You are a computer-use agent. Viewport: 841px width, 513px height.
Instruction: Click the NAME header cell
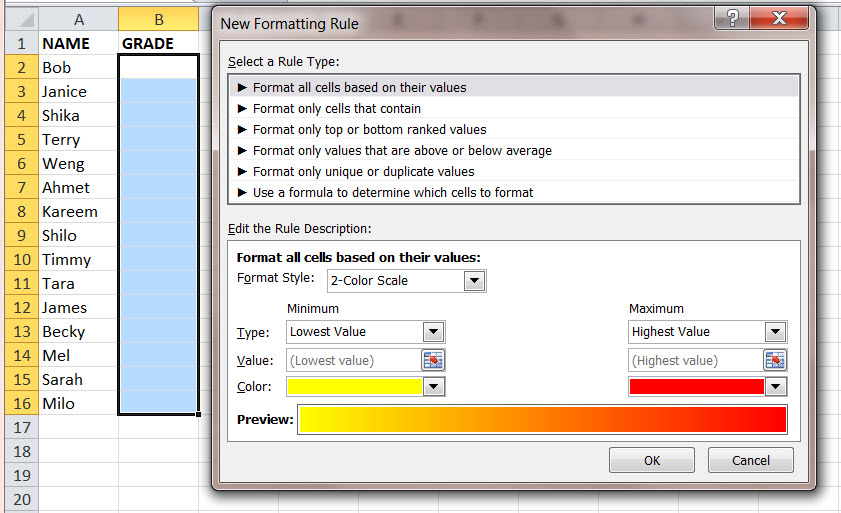click(78, 43)
